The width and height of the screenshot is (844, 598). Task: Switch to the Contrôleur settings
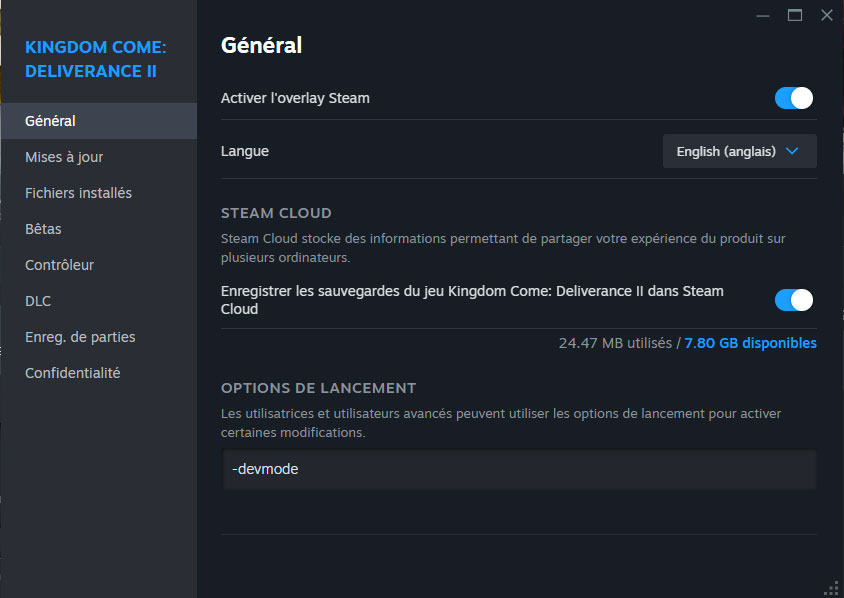click(x=99, y=265)
